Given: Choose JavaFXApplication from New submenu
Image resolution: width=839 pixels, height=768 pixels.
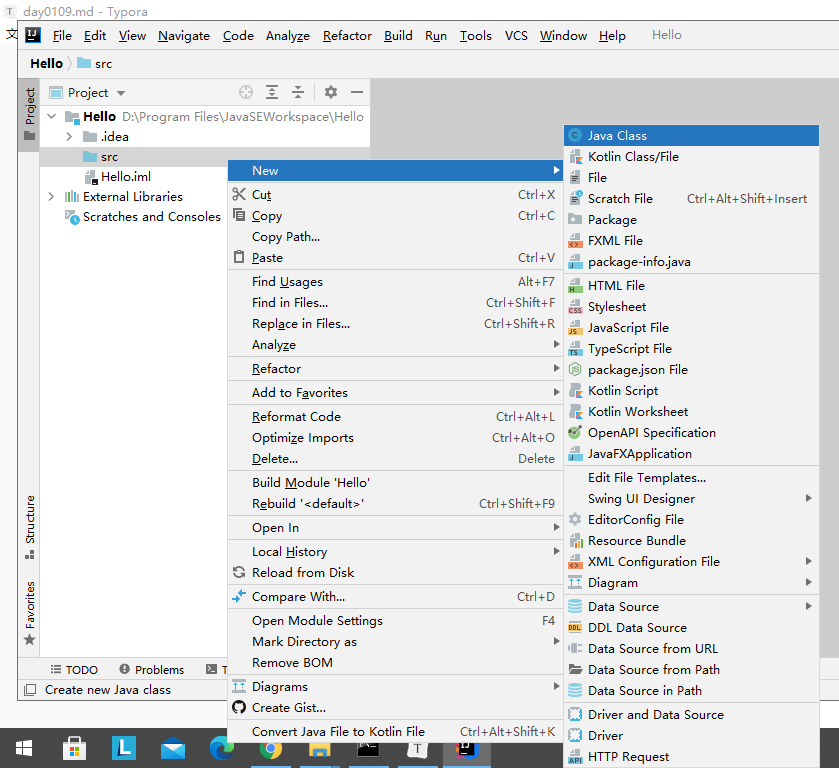Looking at the screenshot, I should [x=691, y=453].
